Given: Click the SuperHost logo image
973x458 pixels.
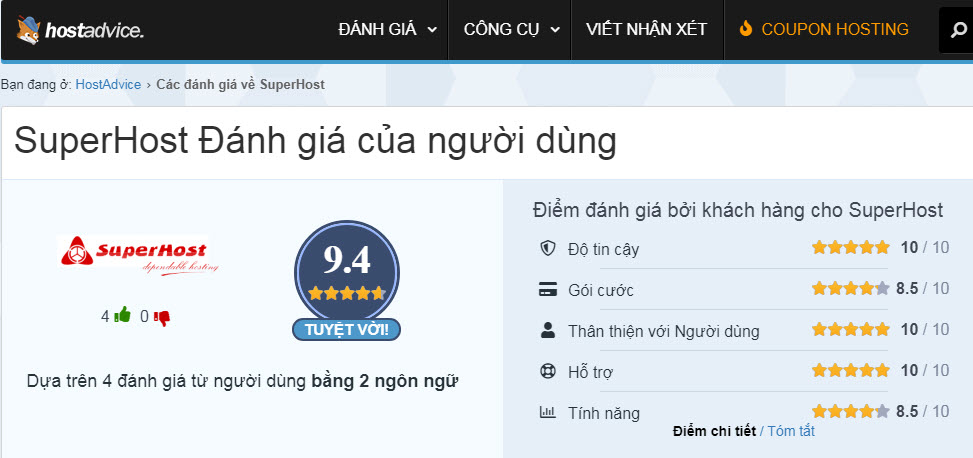Looking at the screenshot, I should [x=138, y=254].
